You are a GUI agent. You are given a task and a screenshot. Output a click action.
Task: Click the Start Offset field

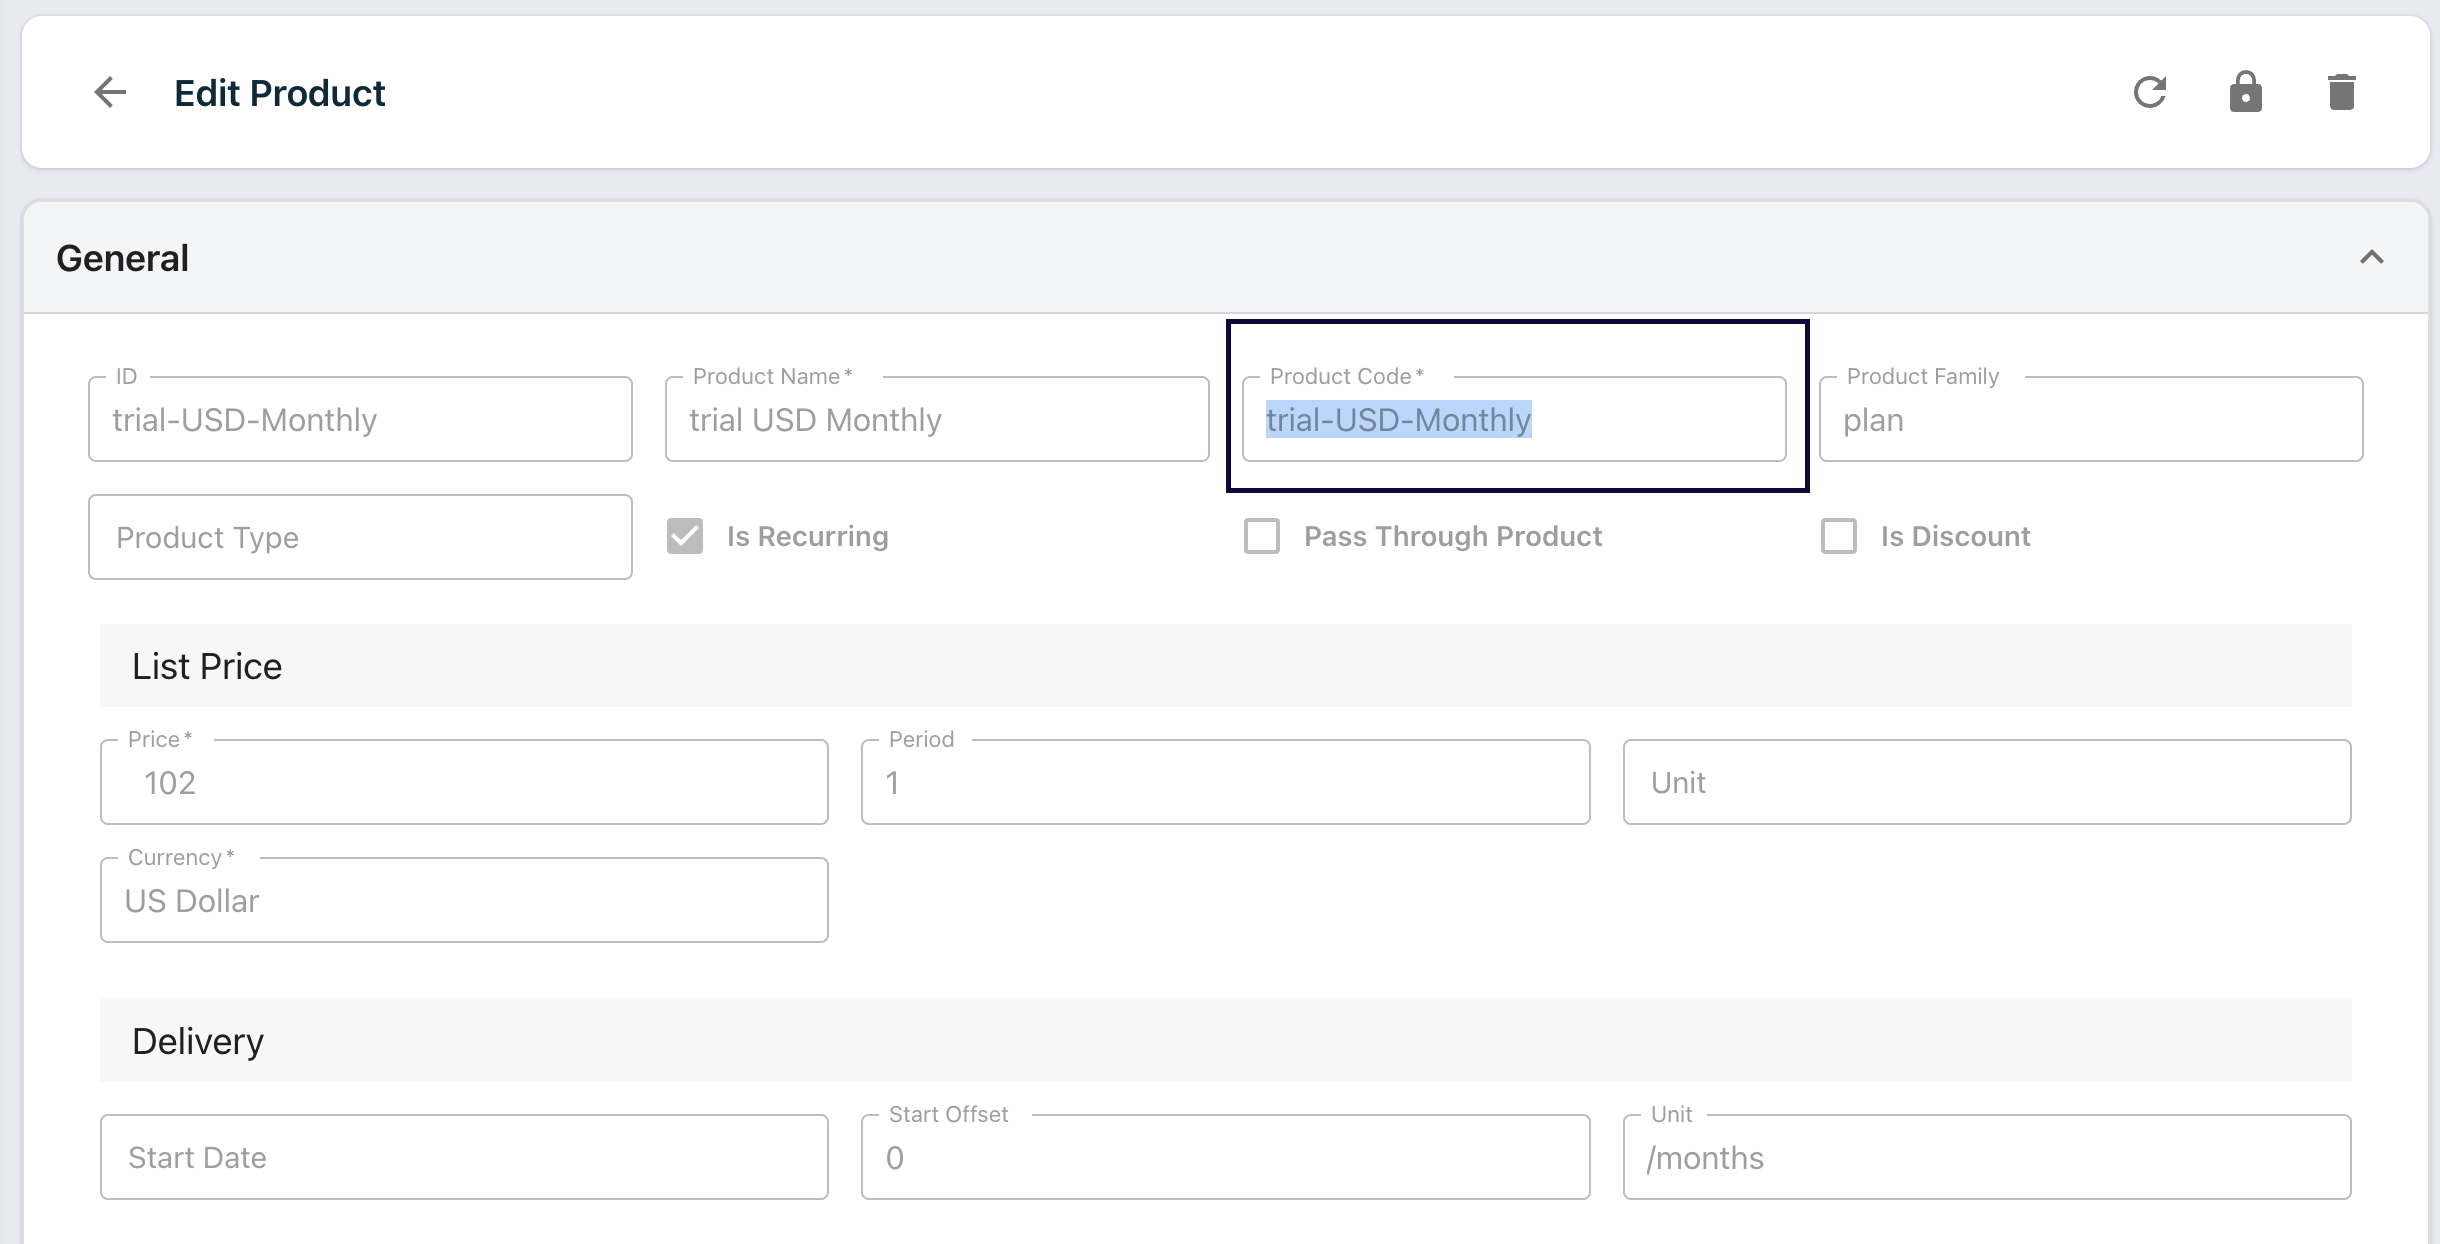[x=1225, y=1157]
